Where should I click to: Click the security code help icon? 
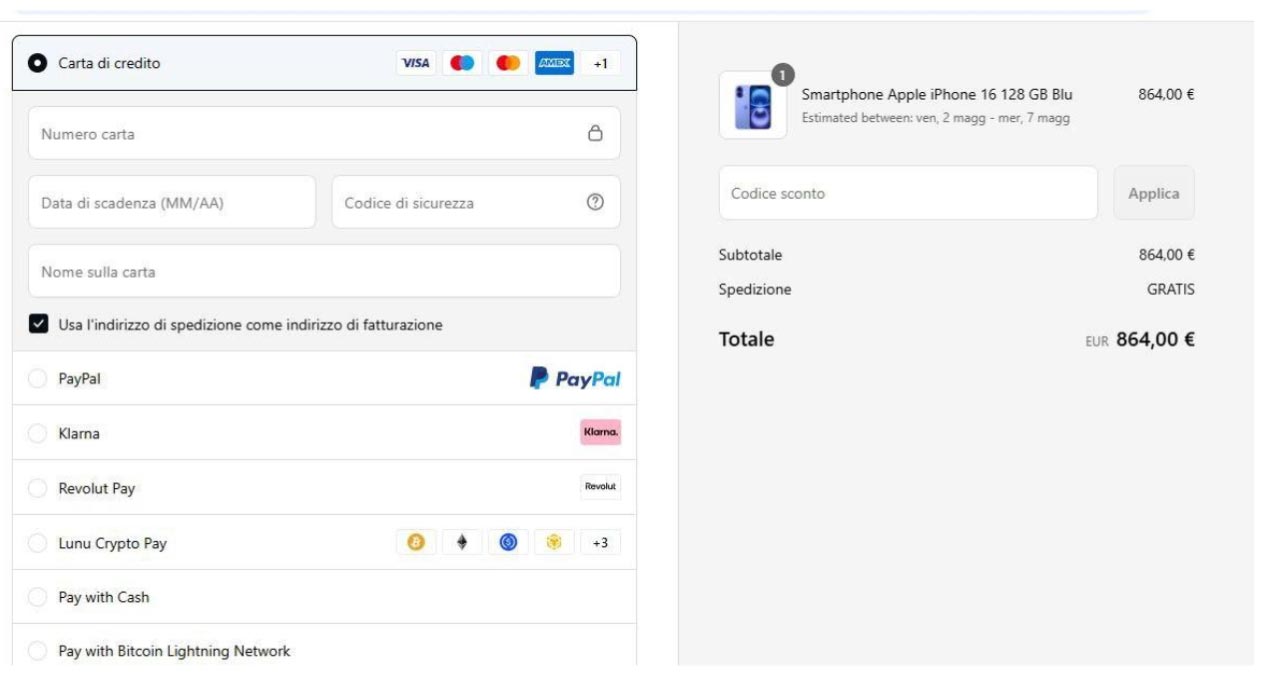(x=595, y=202)
